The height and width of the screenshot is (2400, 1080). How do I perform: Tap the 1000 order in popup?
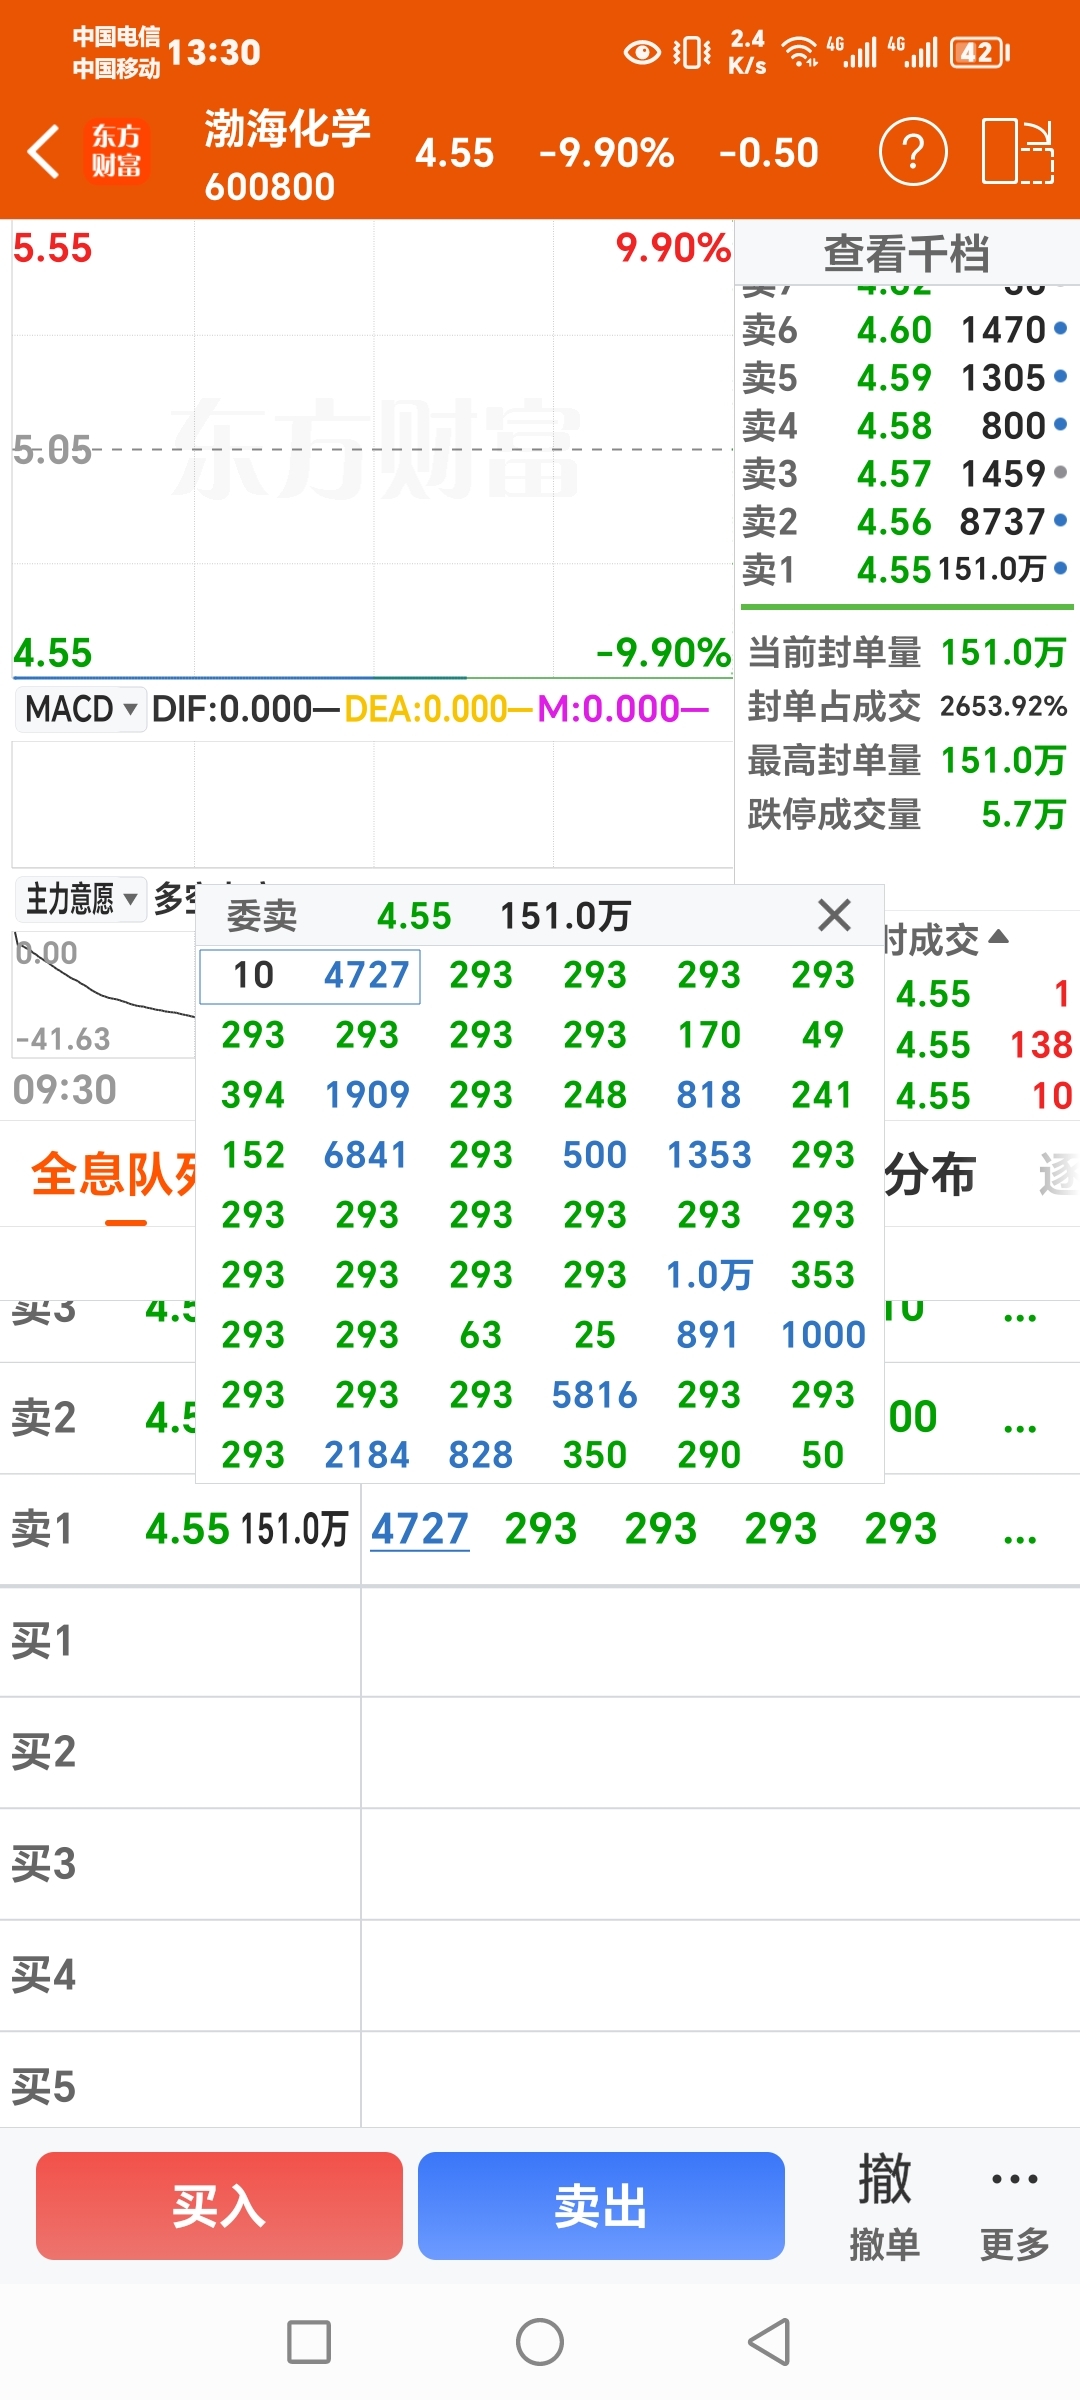pyautogui.click(x=823, y=1335)
